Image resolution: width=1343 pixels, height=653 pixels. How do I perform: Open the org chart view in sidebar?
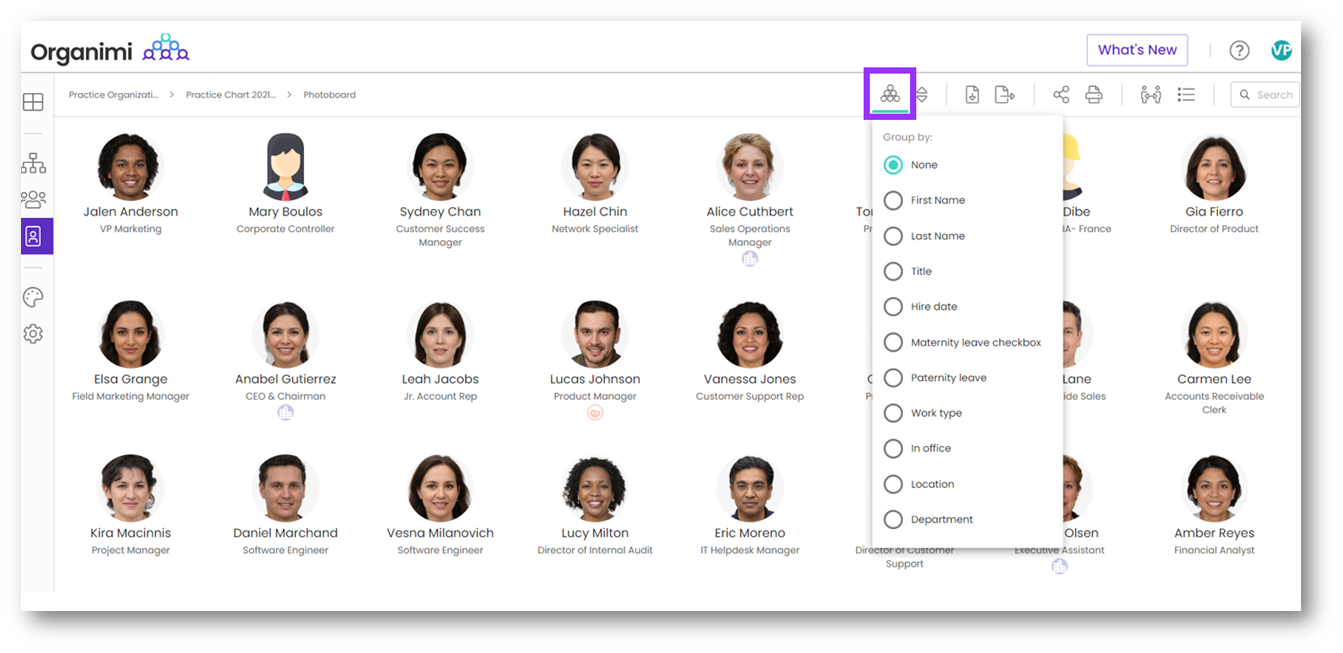[x=33, y=163]
